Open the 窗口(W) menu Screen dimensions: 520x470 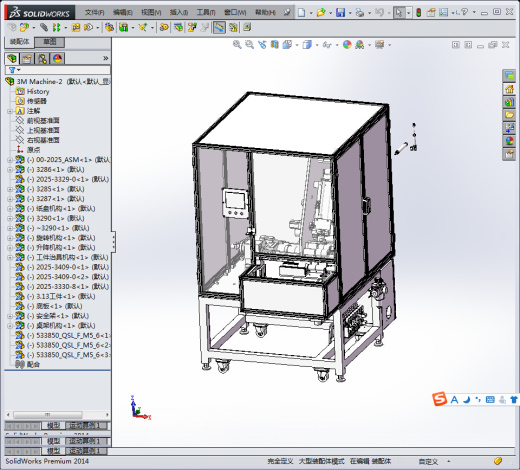click(x=235, y=13)
